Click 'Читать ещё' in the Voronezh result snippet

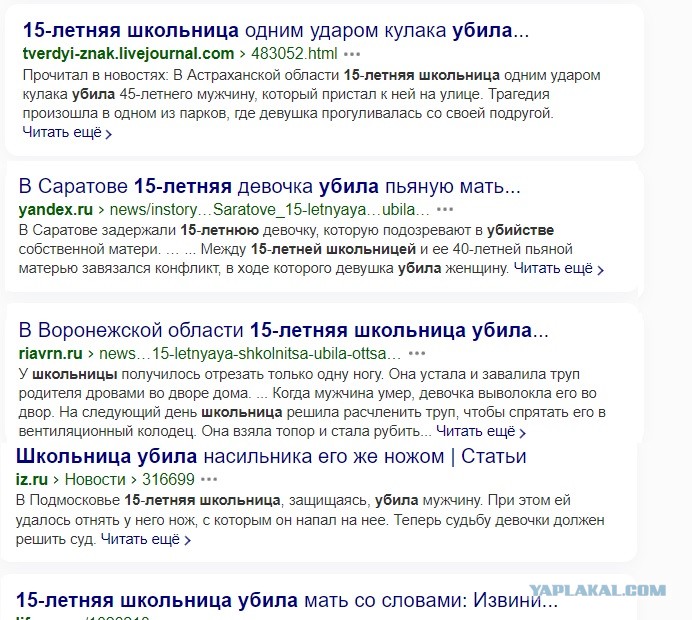[481, 431]
